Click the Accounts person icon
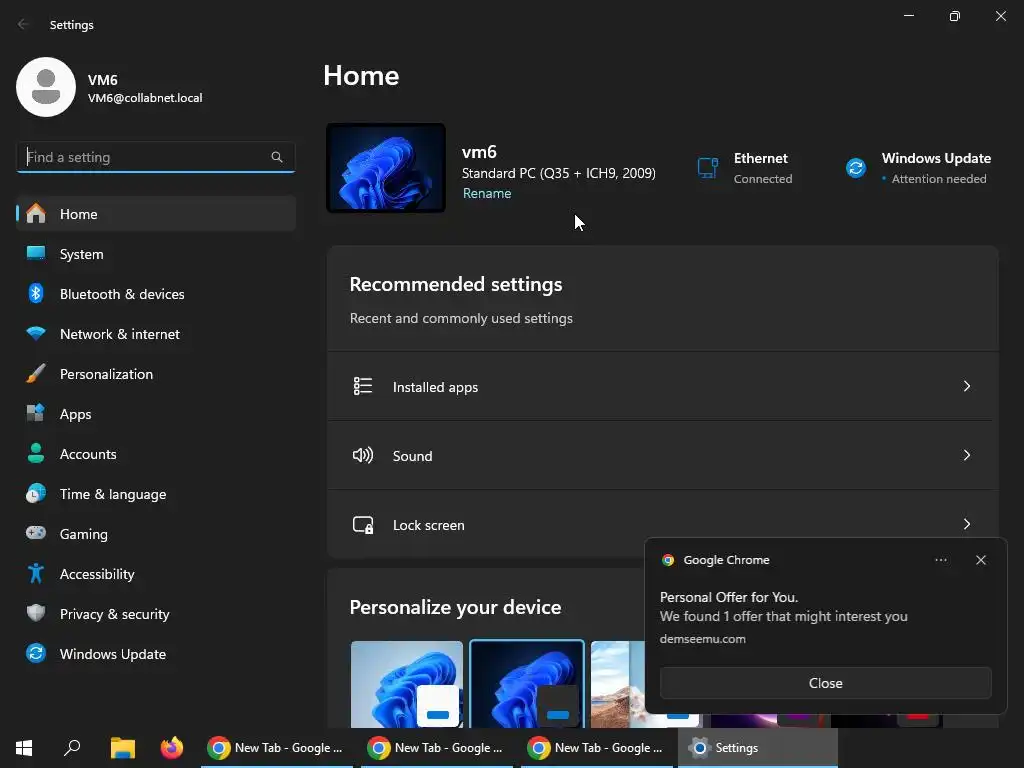This screenshot has height=768, width=1024. tap(36, 453)
